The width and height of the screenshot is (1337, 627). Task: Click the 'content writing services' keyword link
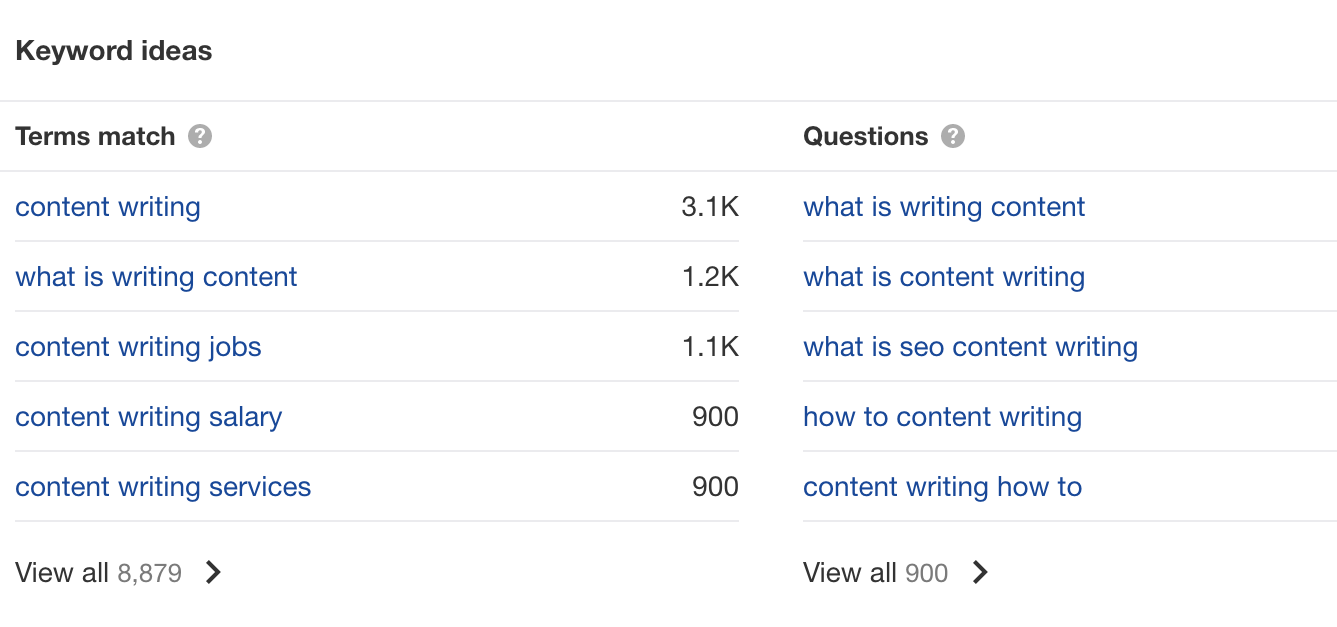pyautogui.click(x=163, y=487)
